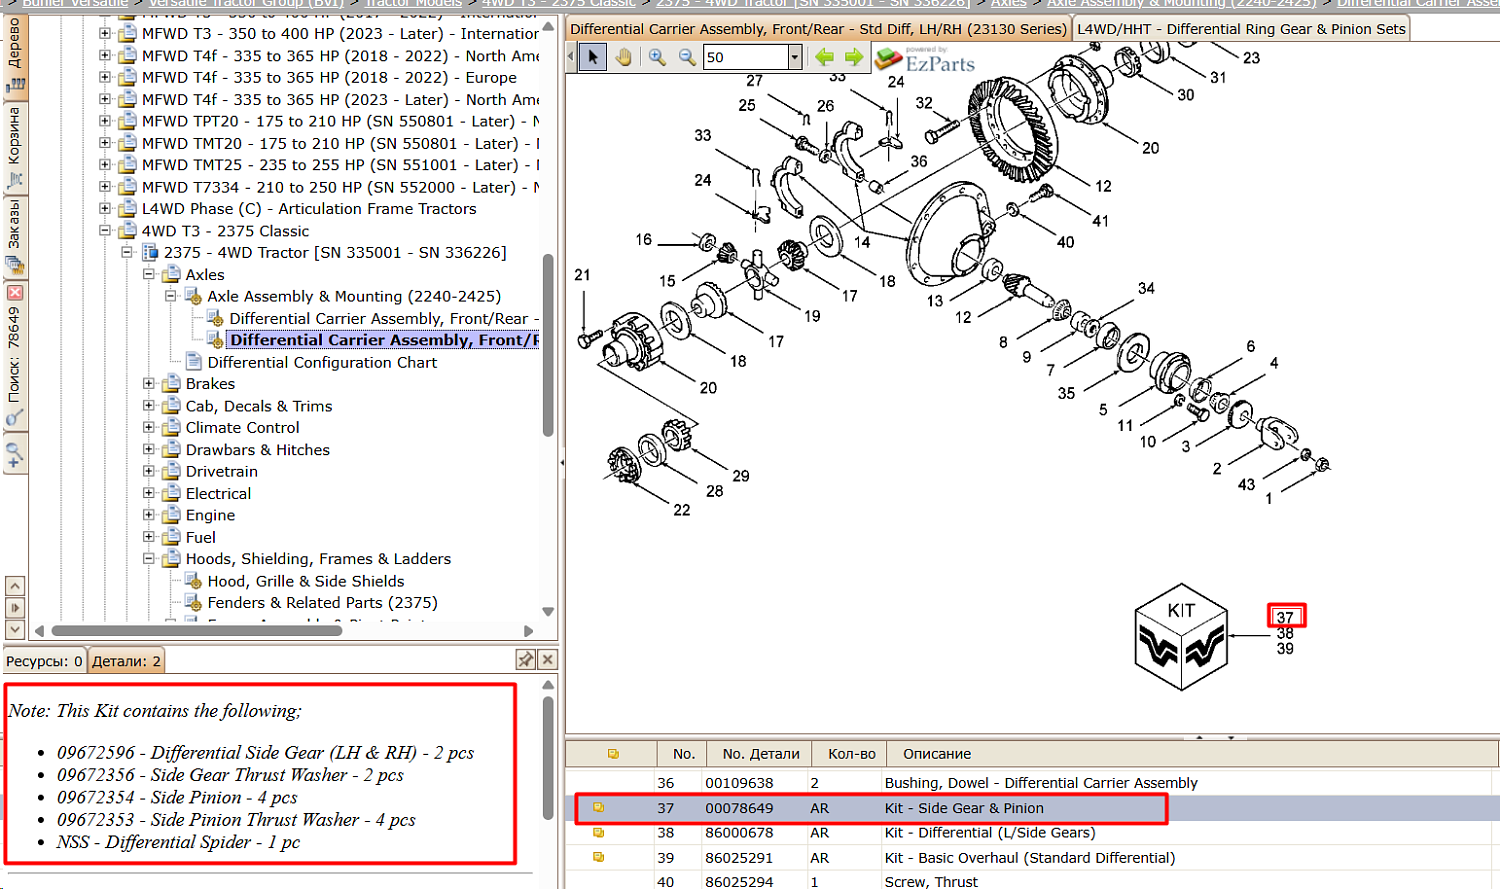Screen dimensions: 1500x889
Task: Expand the Brakes tree node
Action: coord(149,384)
